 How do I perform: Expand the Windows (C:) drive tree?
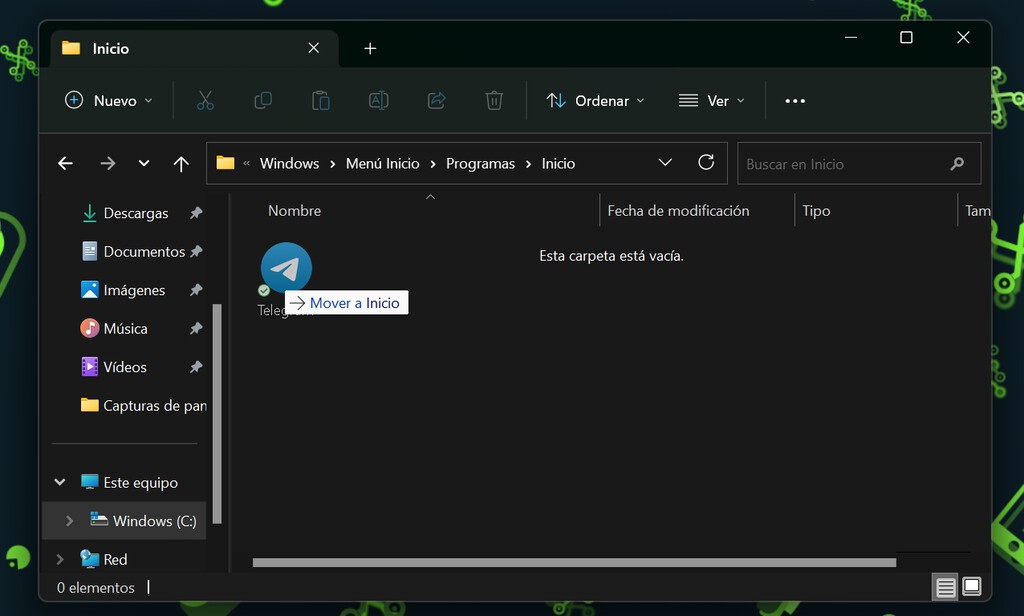(69, 521)
